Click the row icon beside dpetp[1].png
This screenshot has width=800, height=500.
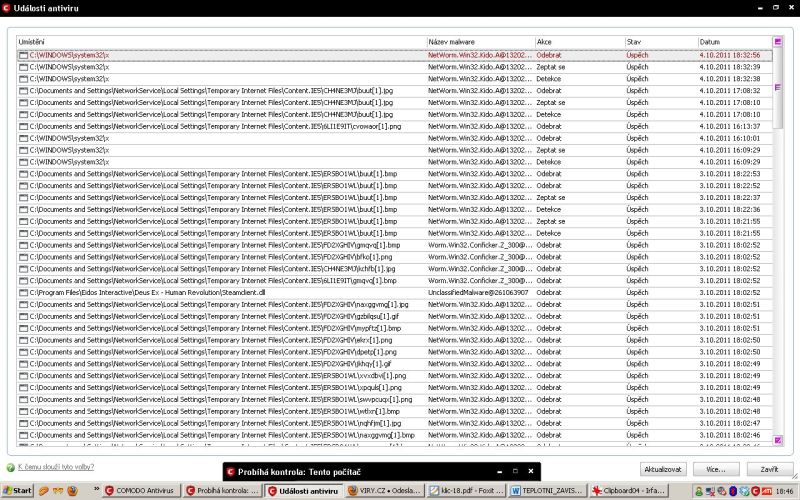click(x=23, y=352)
